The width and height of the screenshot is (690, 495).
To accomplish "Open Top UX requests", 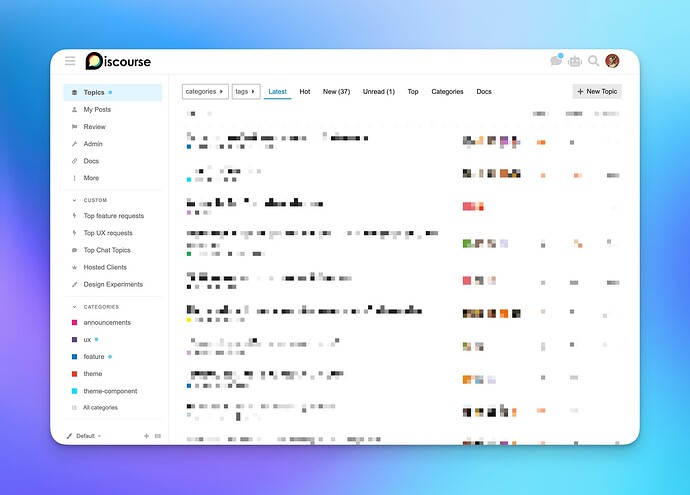I will (108, 233).
